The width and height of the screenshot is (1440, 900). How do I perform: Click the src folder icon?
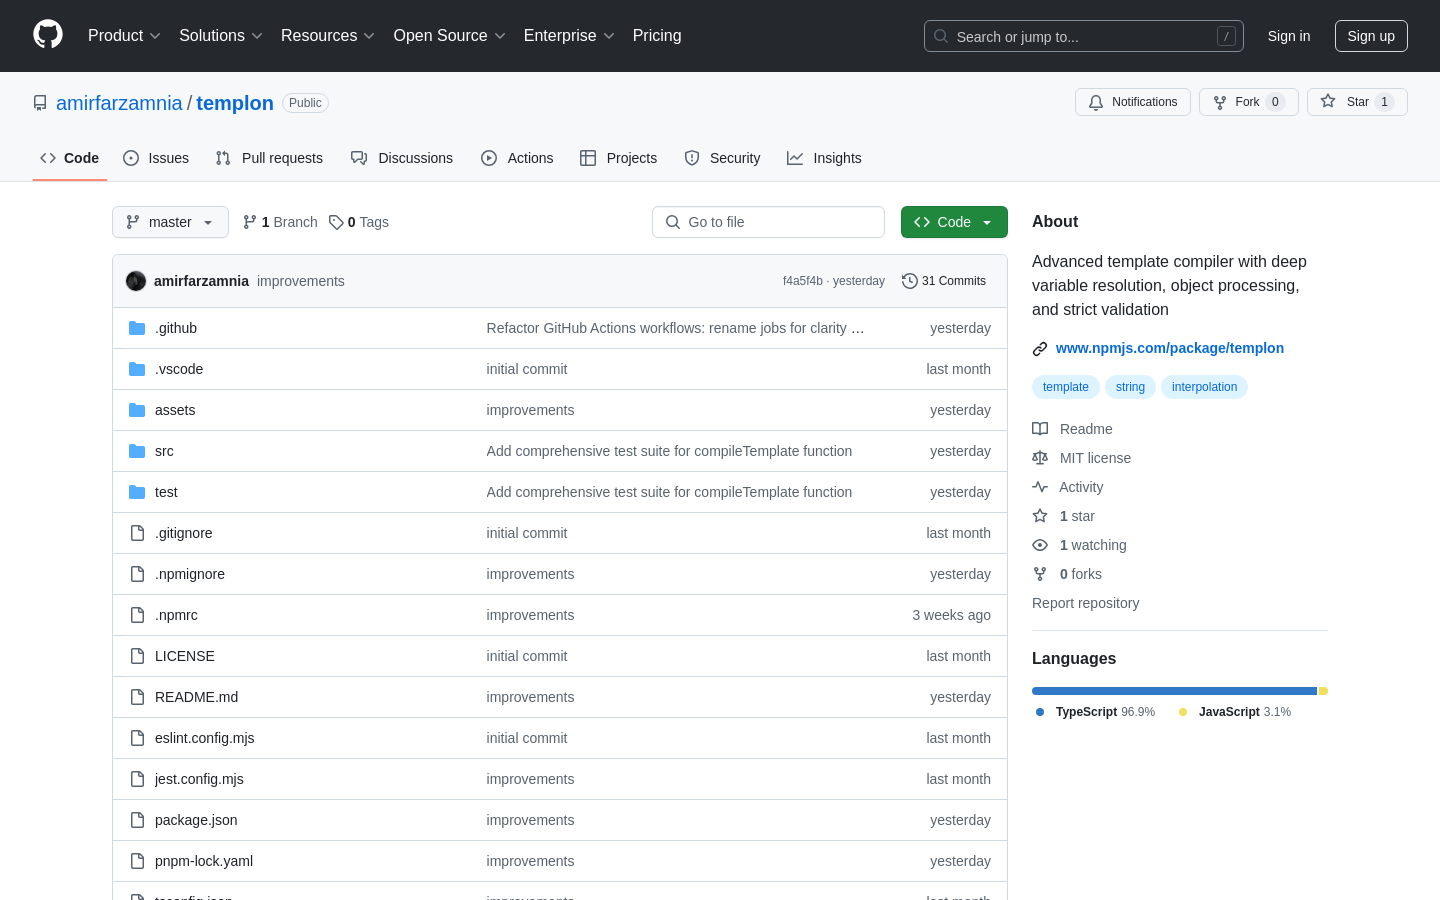click(137, 451)
